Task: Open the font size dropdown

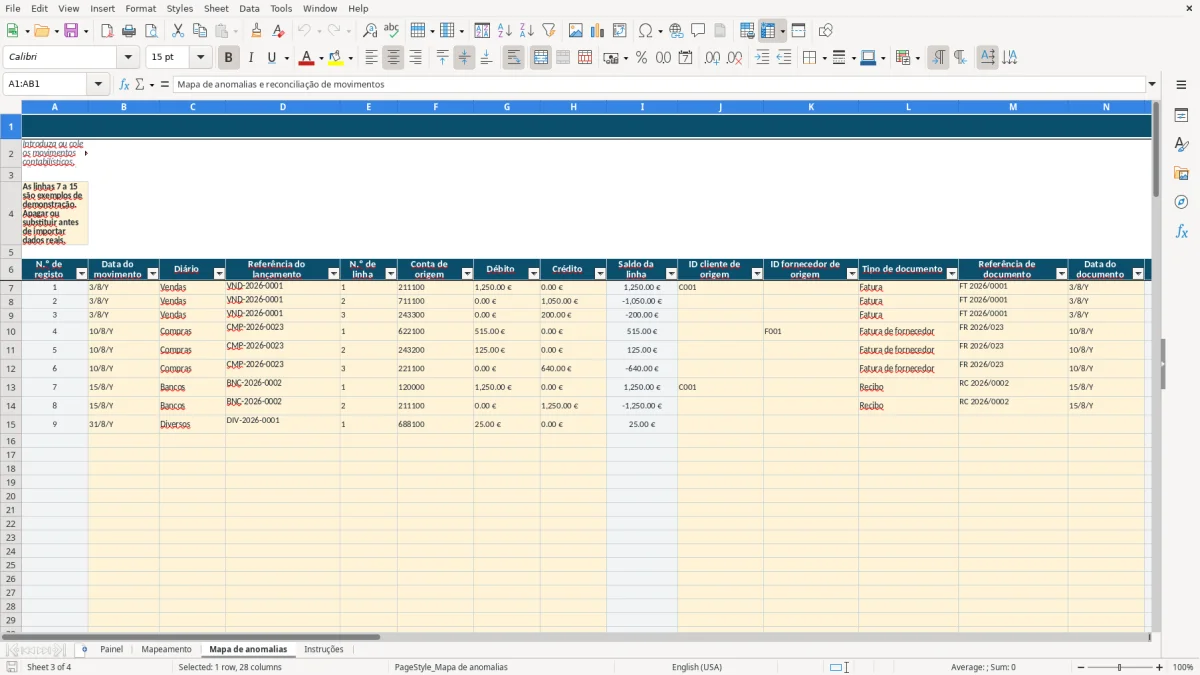Action: click(200, 58)
